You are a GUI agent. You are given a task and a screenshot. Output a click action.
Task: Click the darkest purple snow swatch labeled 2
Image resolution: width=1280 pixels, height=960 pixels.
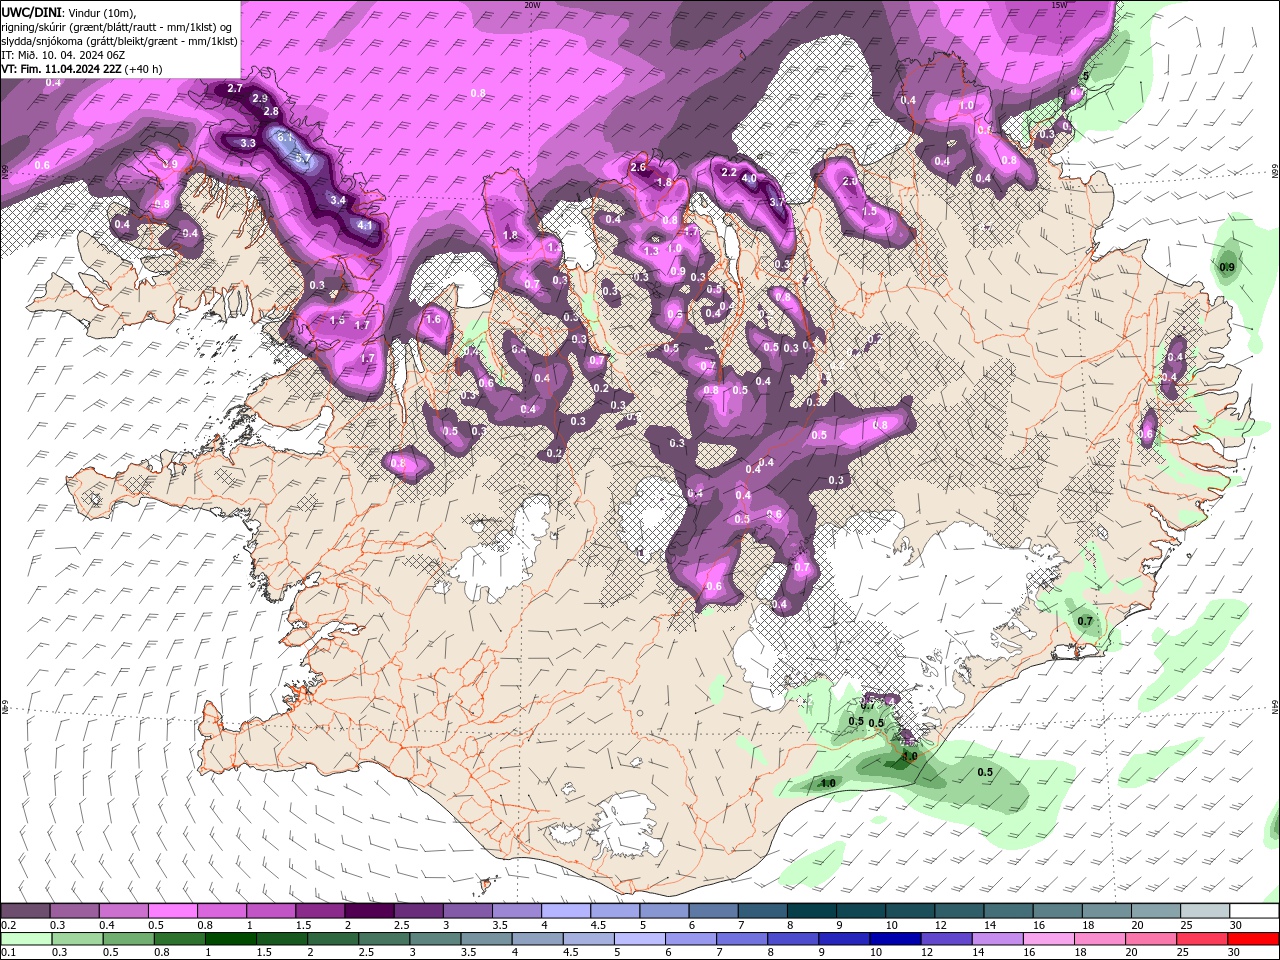tap(369, 911)
